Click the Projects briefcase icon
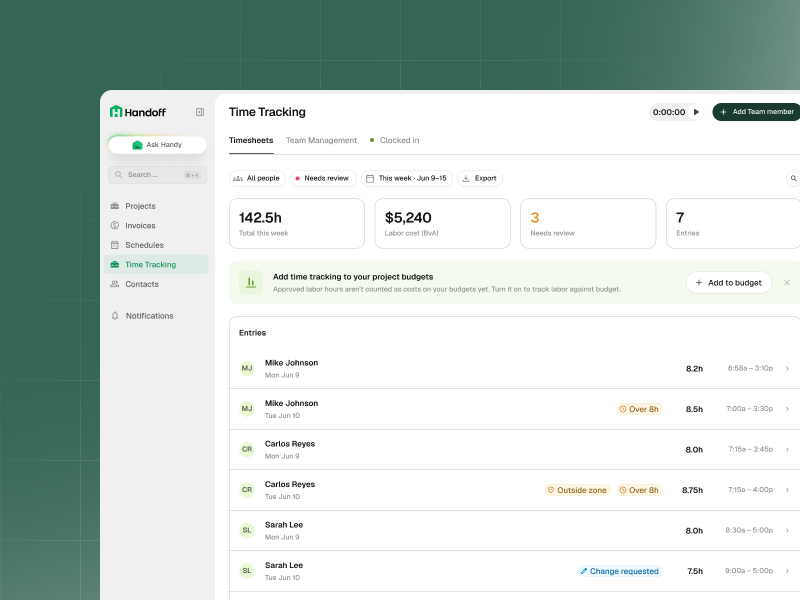 point(115,206)
